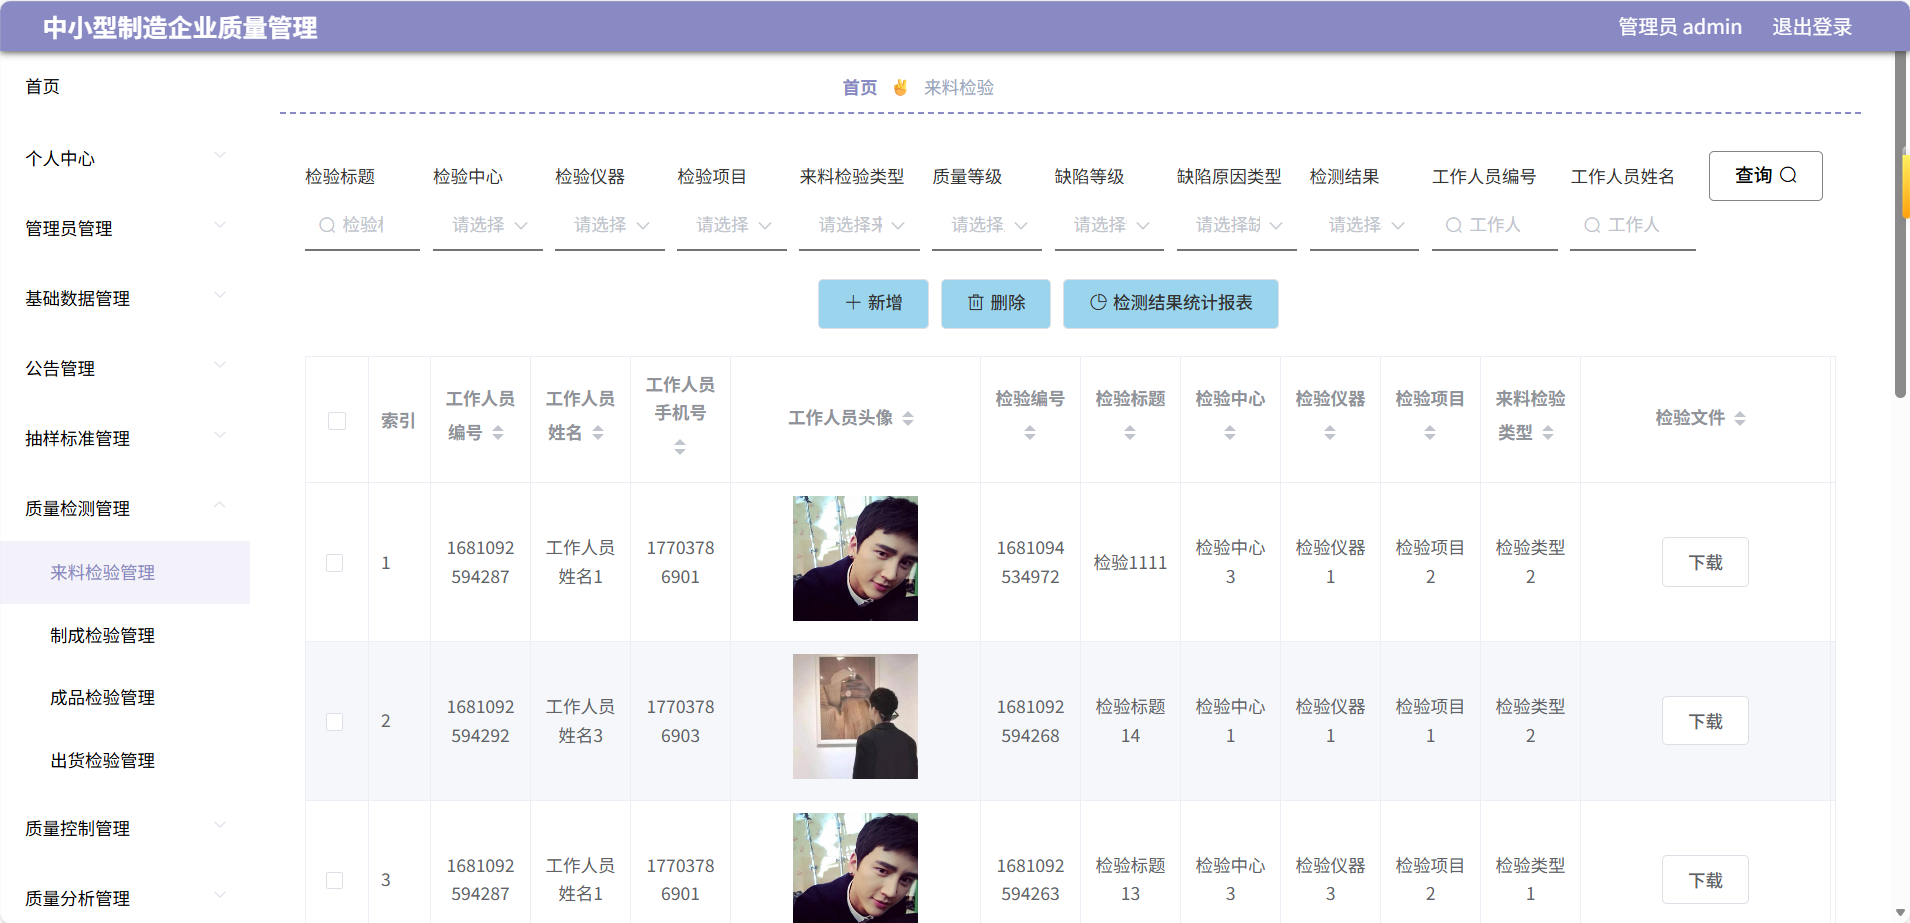Click sort arrows for 检验标题 column
Viewport: 1910px width, 923px height.
1130,432
